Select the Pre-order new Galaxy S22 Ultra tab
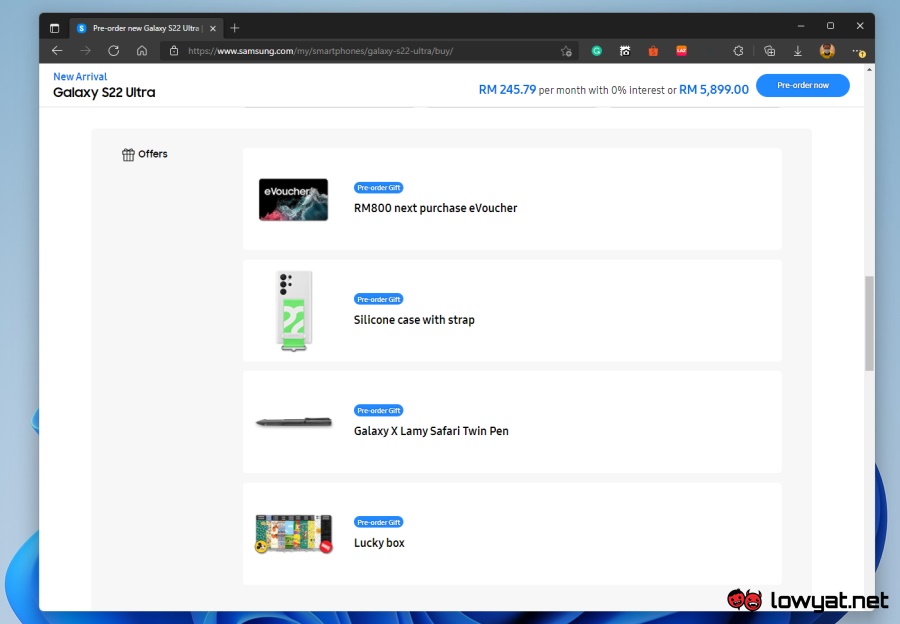This screenshot has width=900, height=624. [x=140, y=28]
